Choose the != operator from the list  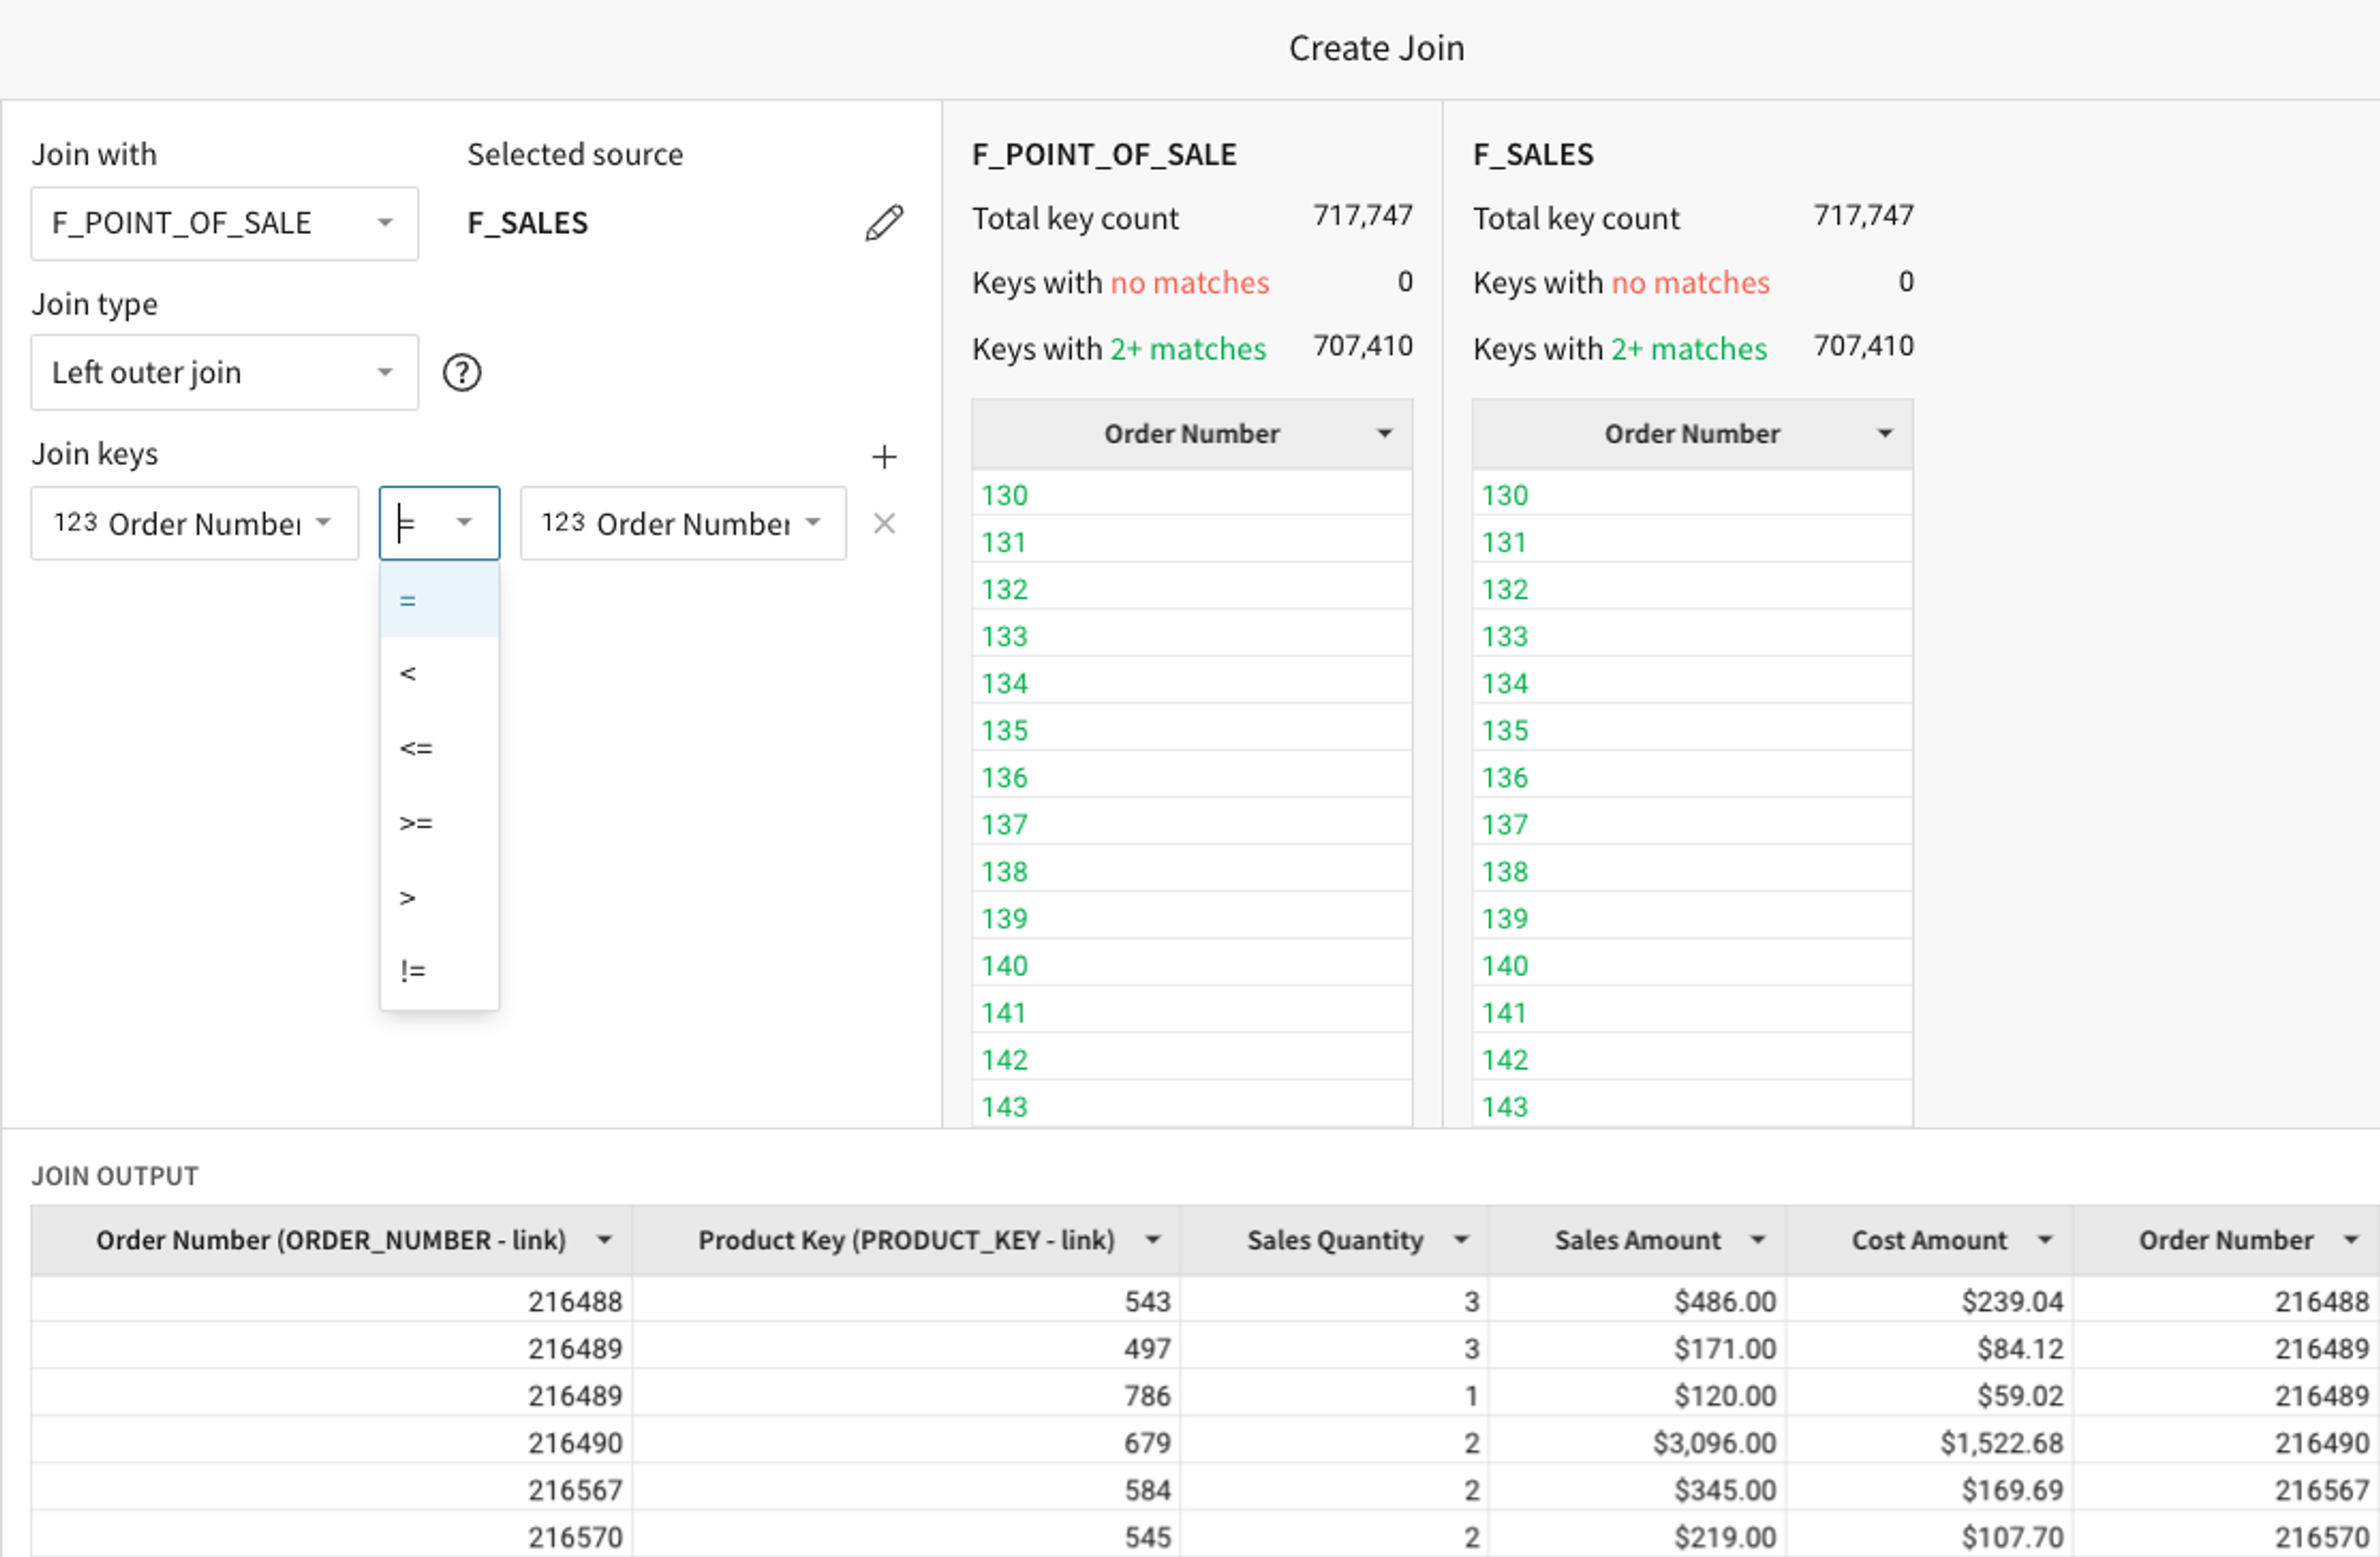coord(439,971)
